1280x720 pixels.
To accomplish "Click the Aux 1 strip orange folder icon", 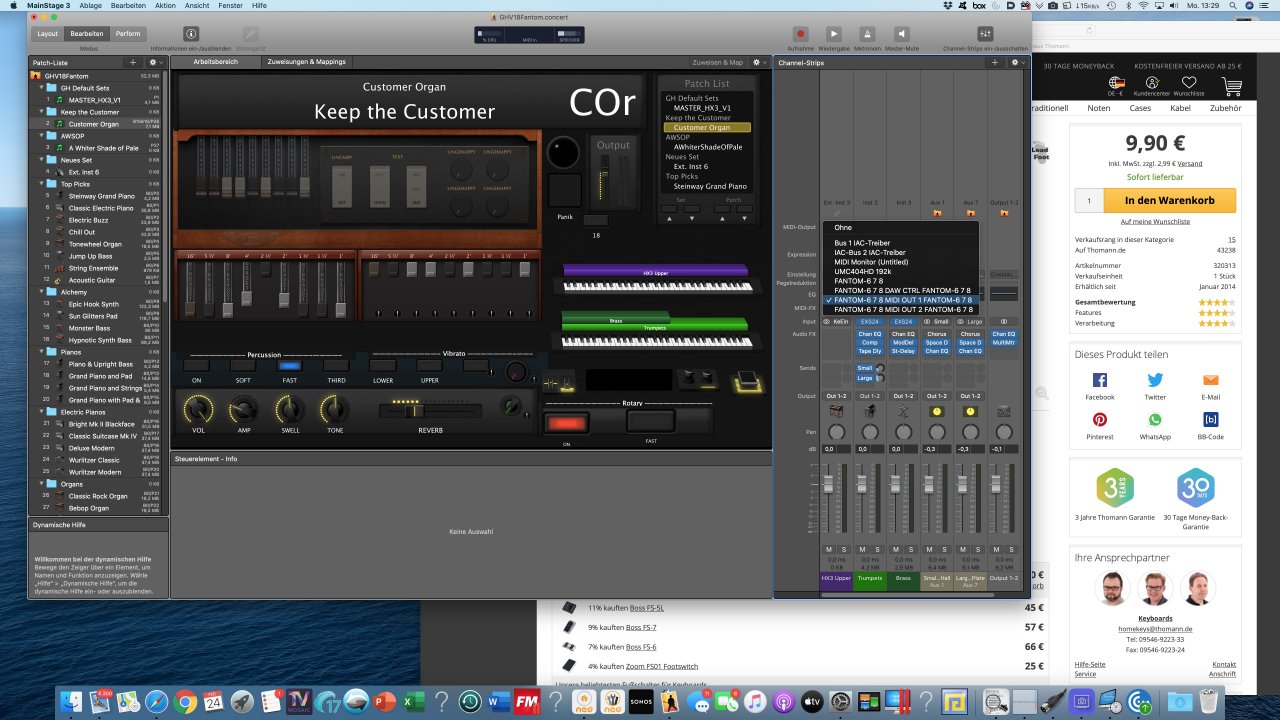I will 937,213.
